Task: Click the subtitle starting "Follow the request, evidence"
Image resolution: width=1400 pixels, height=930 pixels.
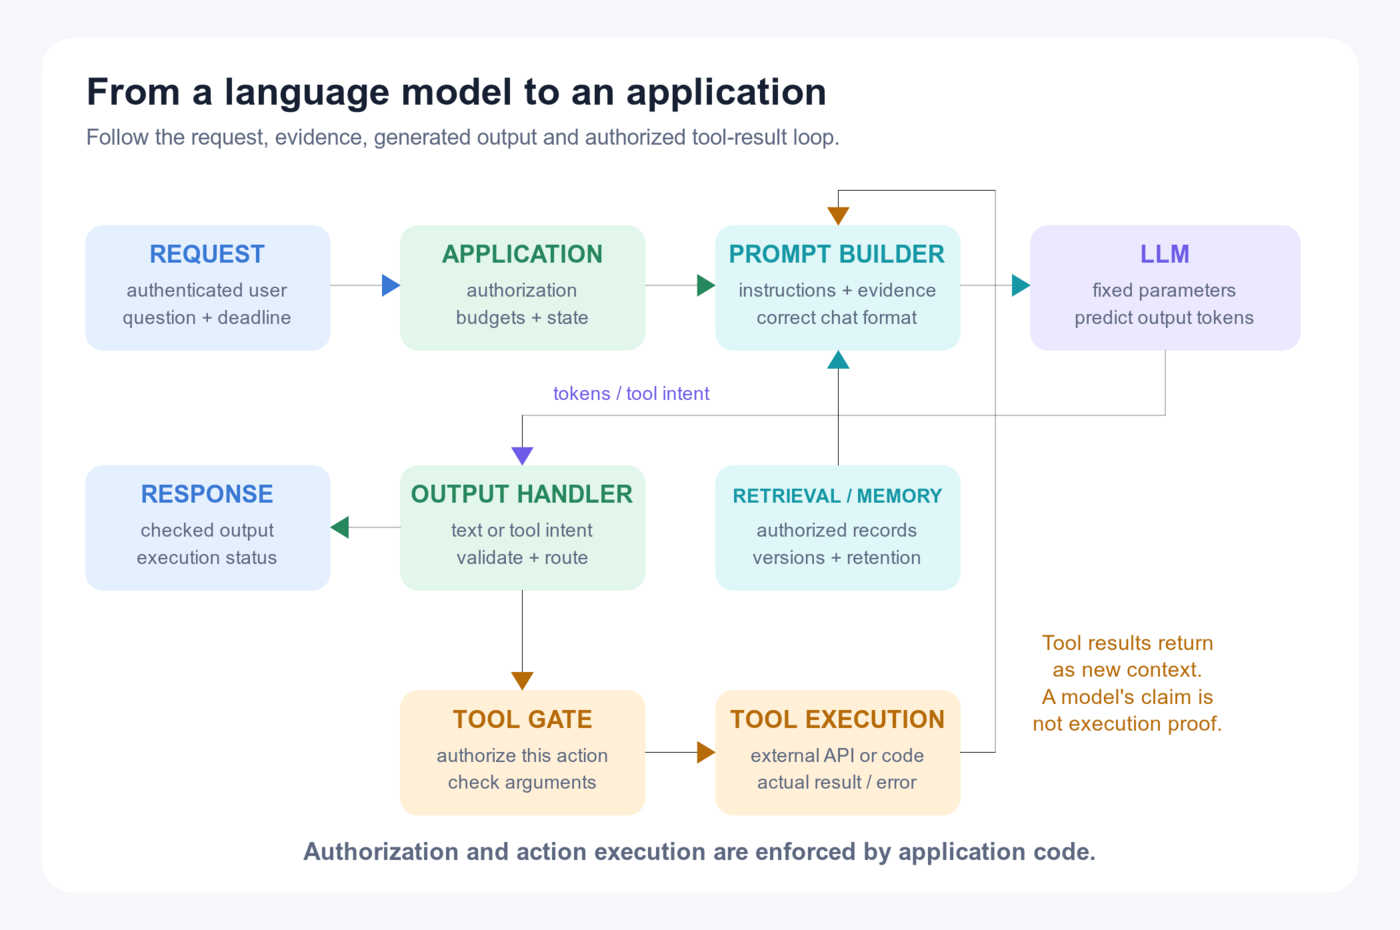Action: [x=462, y=137]
